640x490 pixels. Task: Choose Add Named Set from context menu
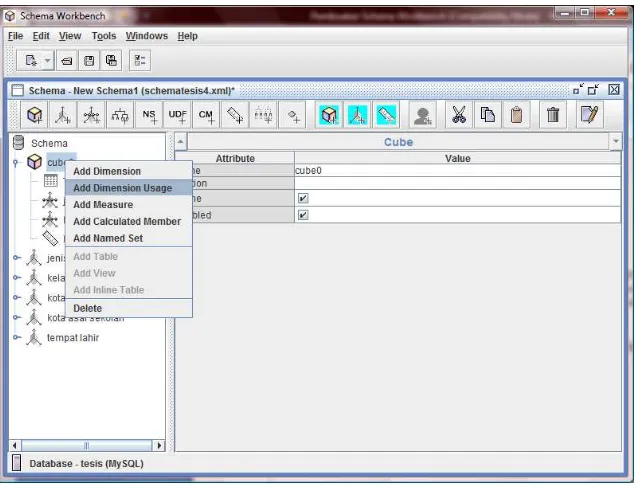pyautogui.click(x=129, y=238)
